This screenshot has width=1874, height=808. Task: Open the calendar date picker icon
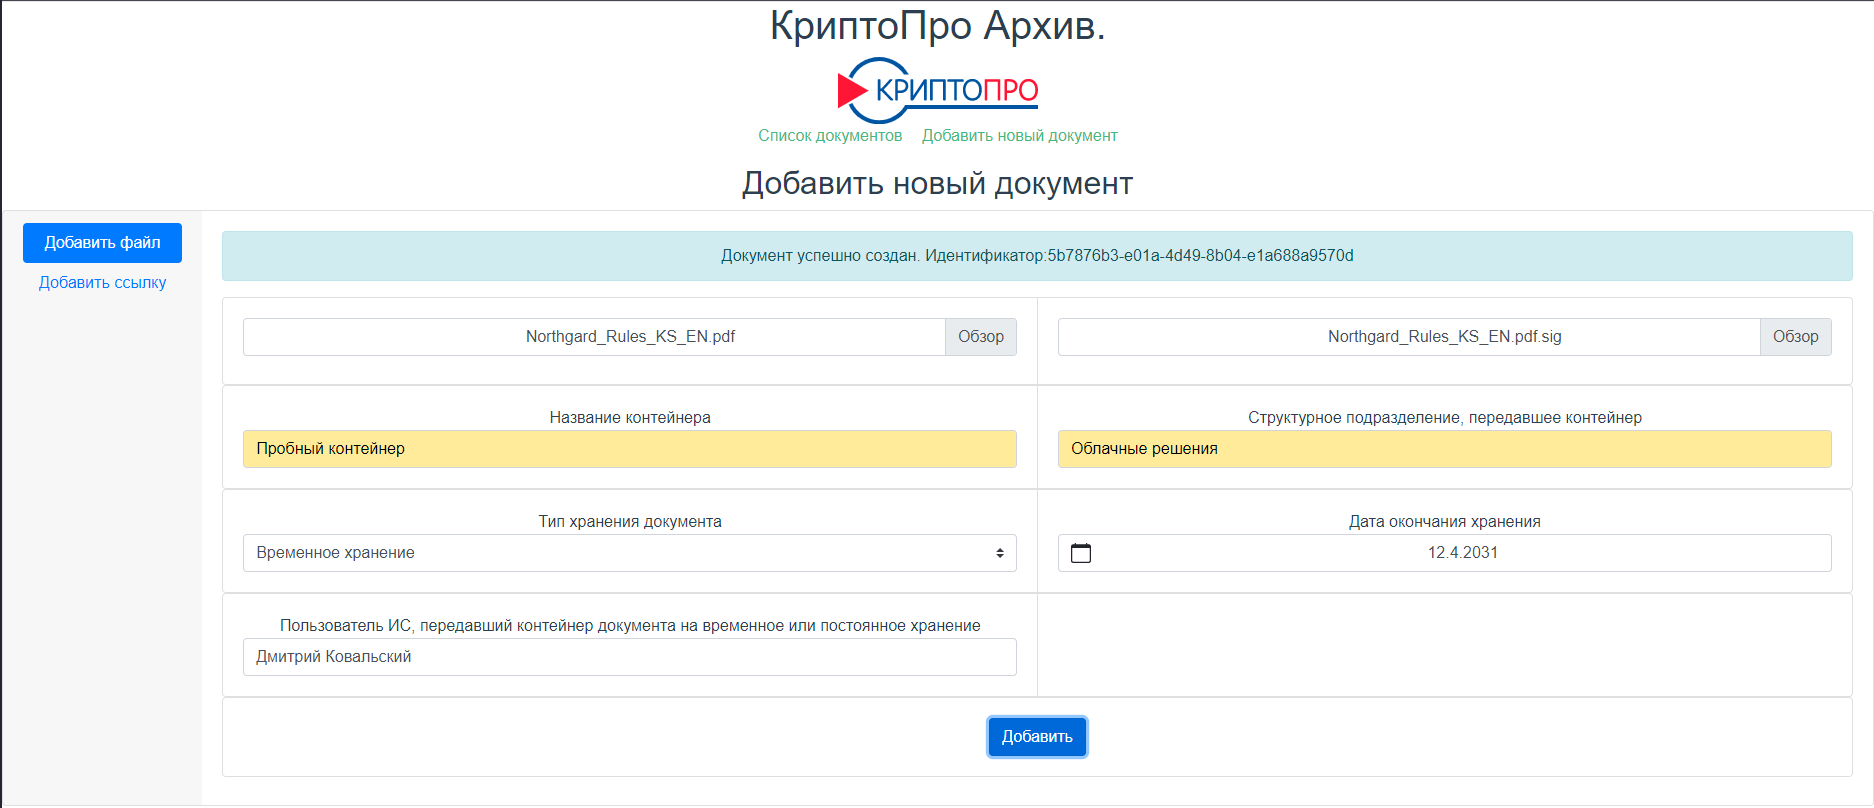pyautogui.click(x=1081, y=553)
